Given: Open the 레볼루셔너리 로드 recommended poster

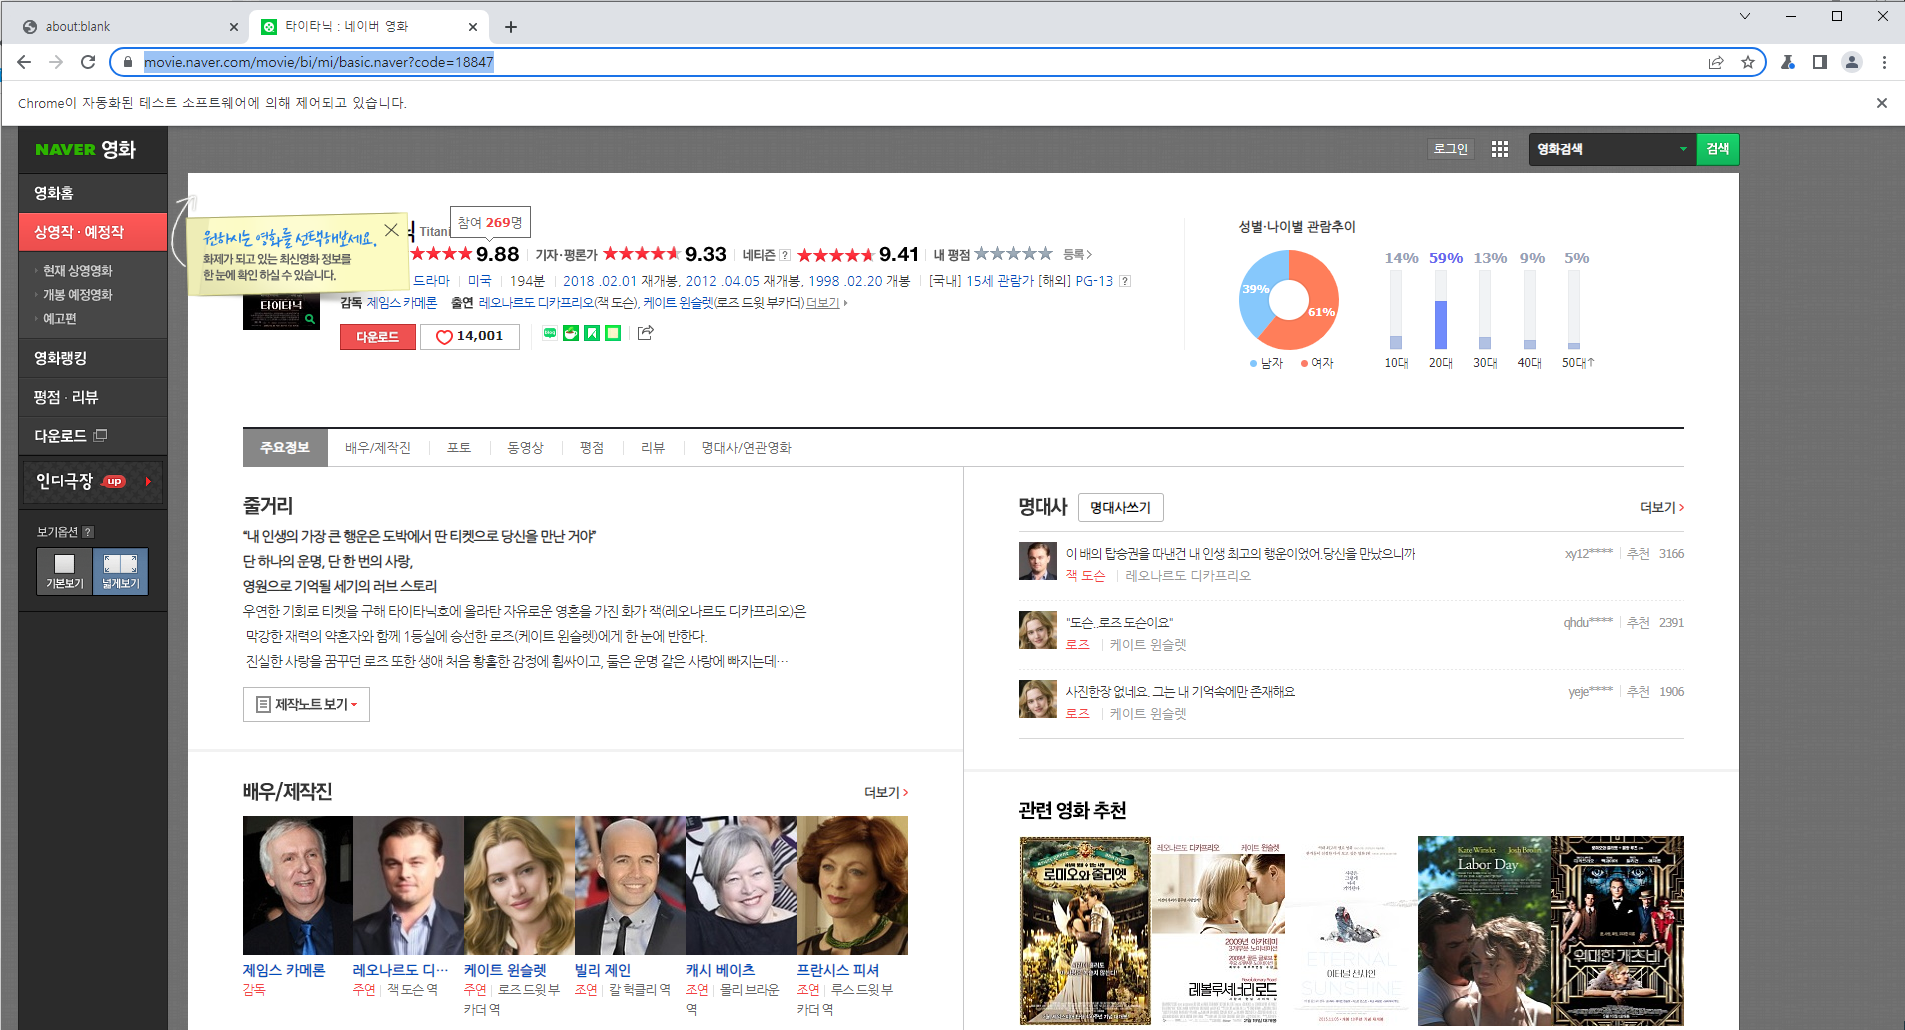Looking at the screenshot, I should pyautogui.click(x=1218, y=931).
